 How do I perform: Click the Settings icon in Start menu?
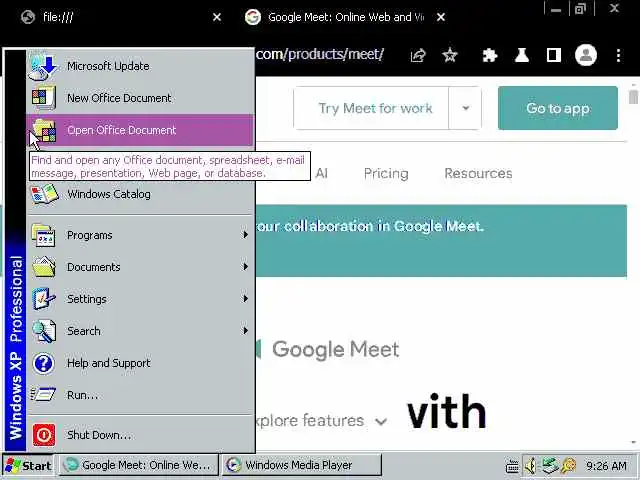(x=43, y=299)
